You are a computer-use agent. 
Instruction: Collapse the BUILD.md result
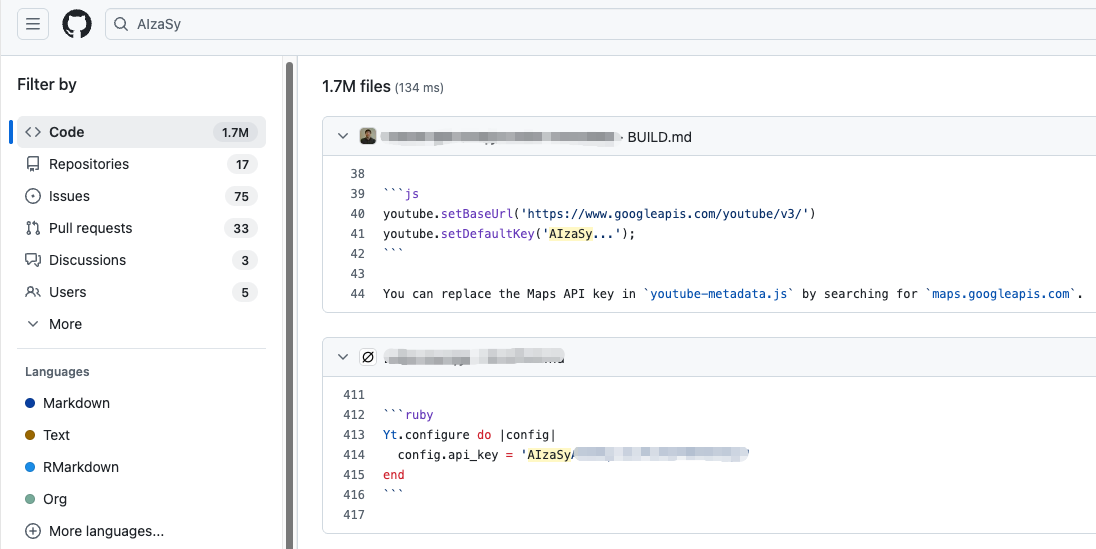pos(343,137)
